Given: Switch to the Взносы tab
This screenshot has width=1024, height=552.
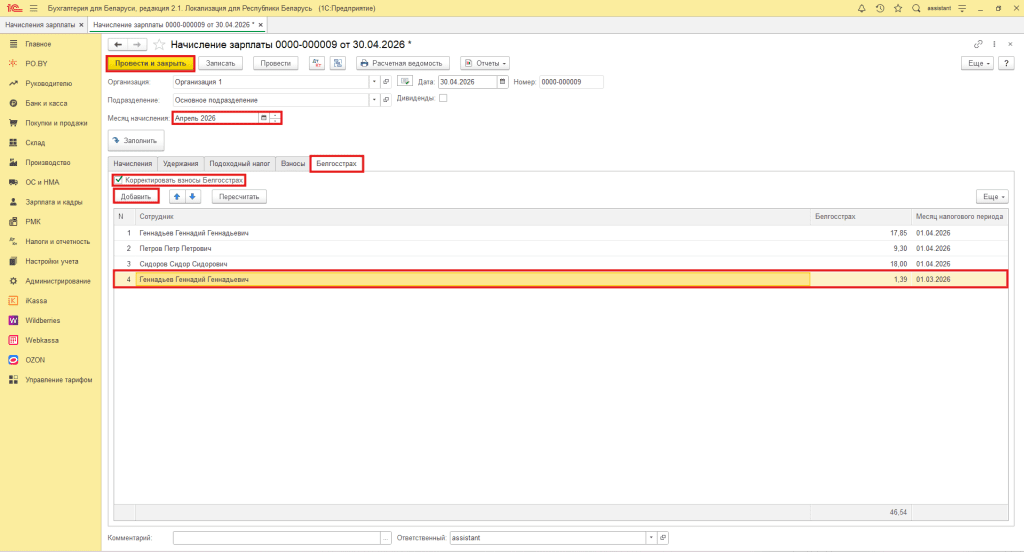Looking at the screenshot, I should [x=293, y=163].
